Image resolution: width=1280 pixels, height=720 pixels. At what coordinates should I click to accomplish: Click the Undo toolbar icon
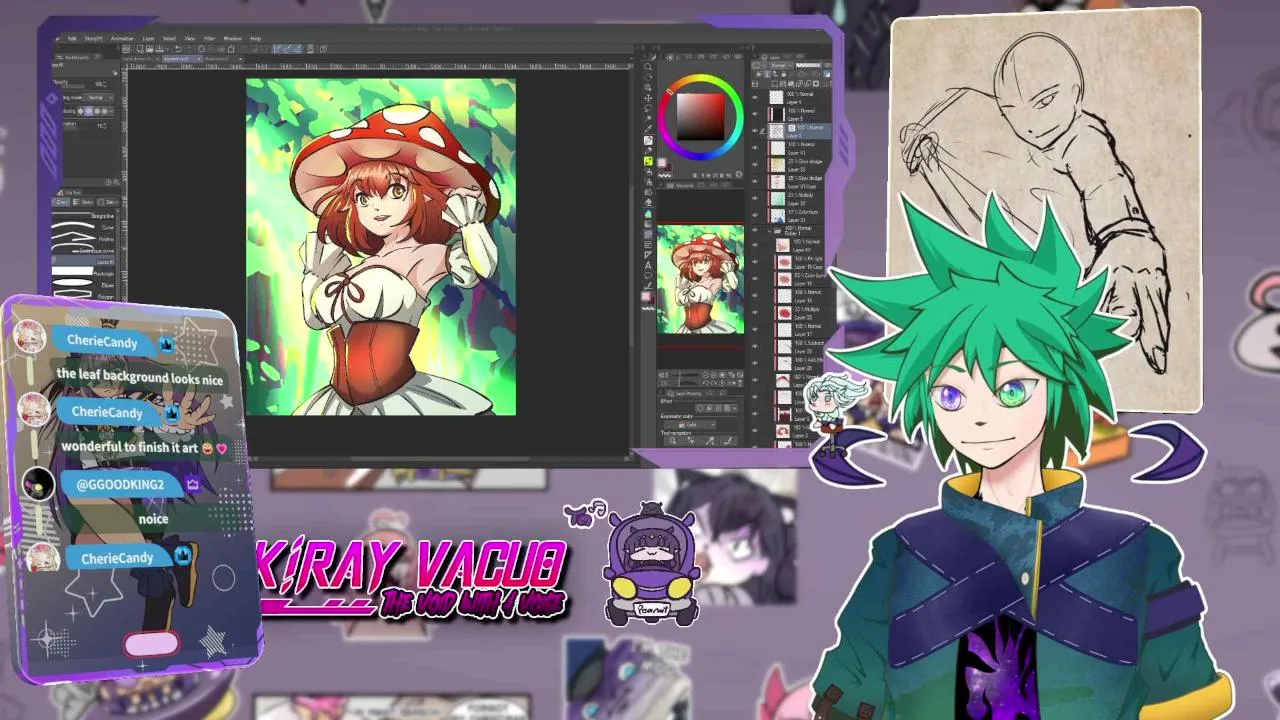click(179, 49)
